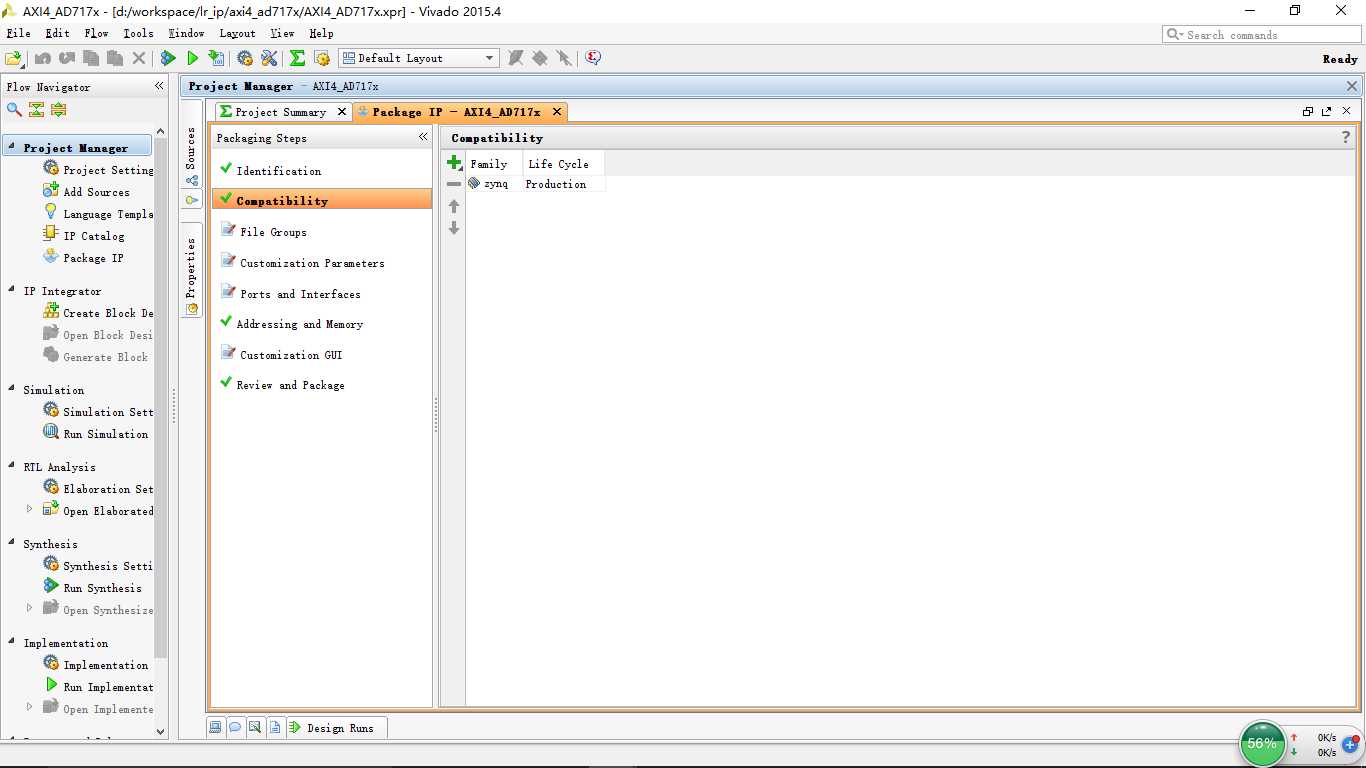Click Run Simulation in Flow Navigator
Viewport: 1366px width, 768px height.
point(105,433)
